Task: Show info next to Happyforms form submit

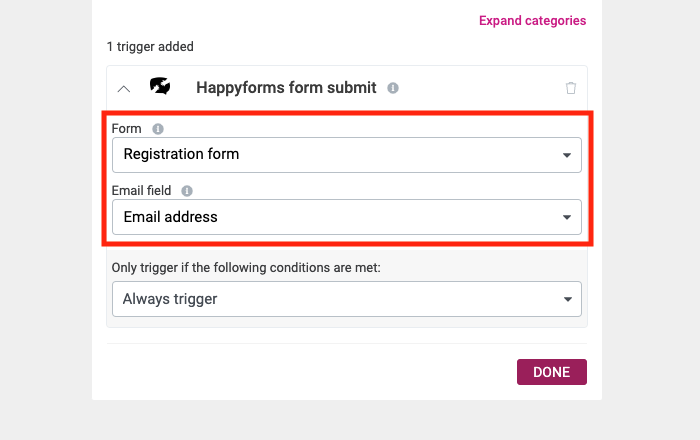Action: click(393, 88)
